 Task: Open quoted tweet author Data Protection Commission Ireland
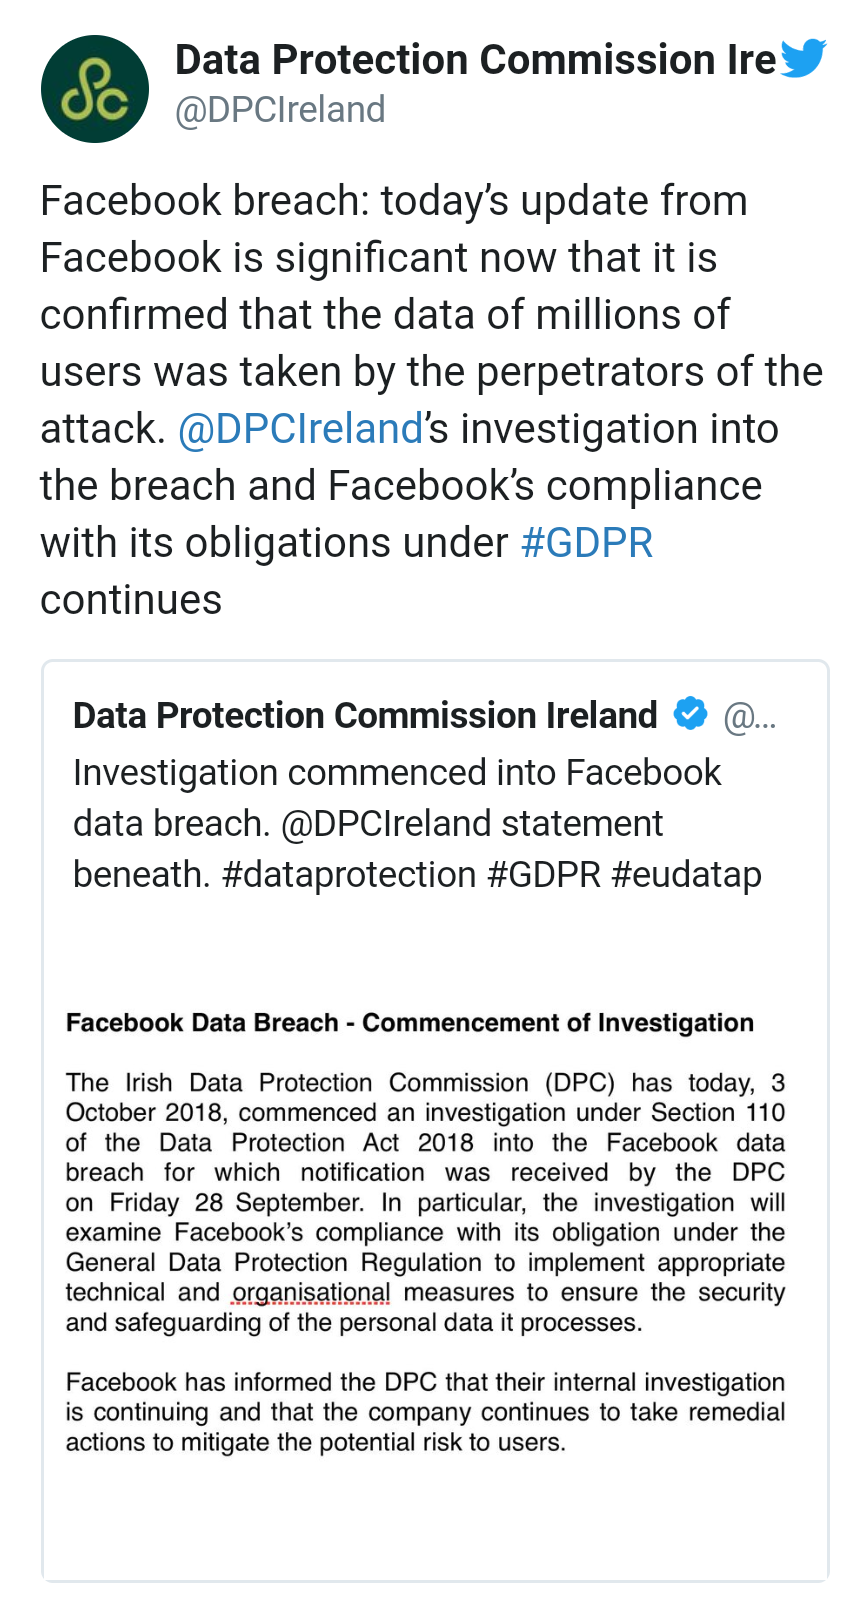click(365, 715)
